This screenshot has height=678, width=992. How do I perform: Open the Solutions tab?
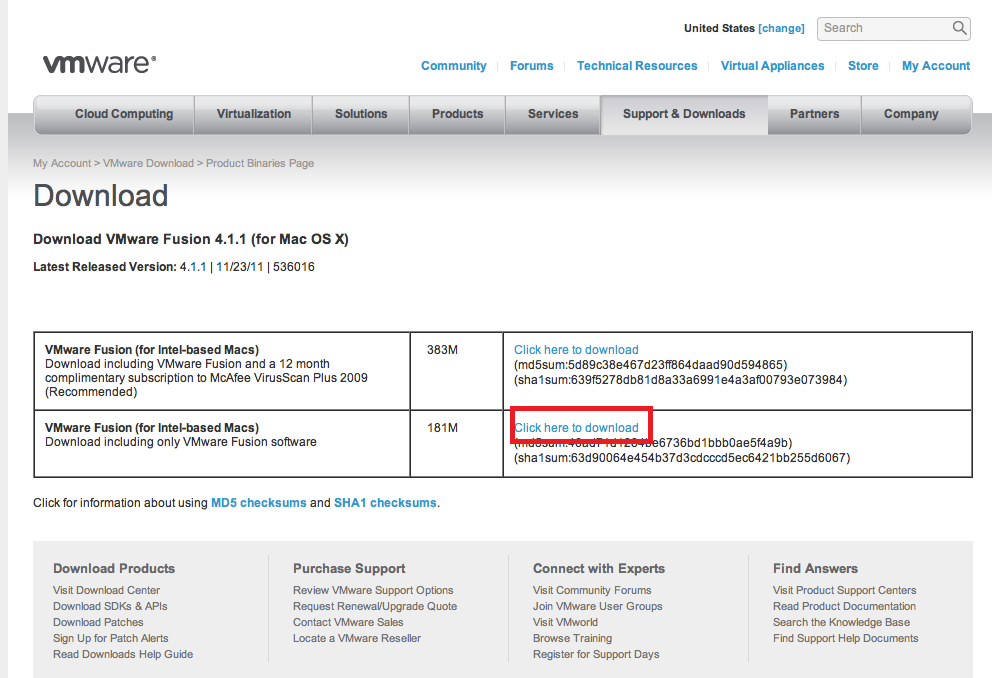click(361, 114)
